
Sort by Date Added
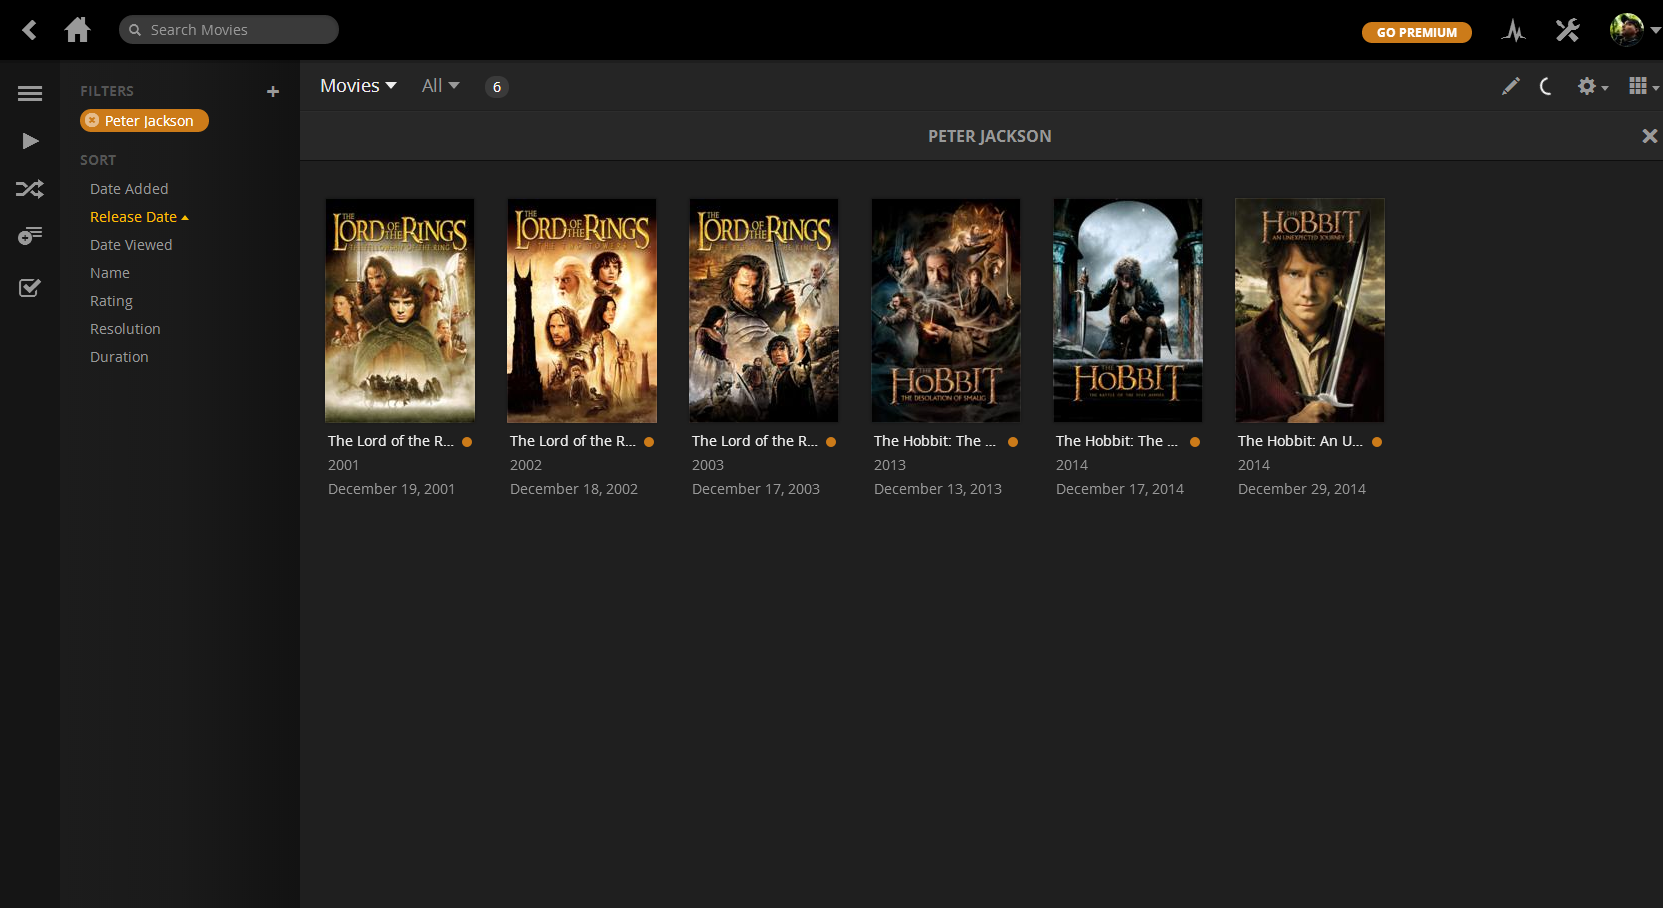(x=129, y=189)
